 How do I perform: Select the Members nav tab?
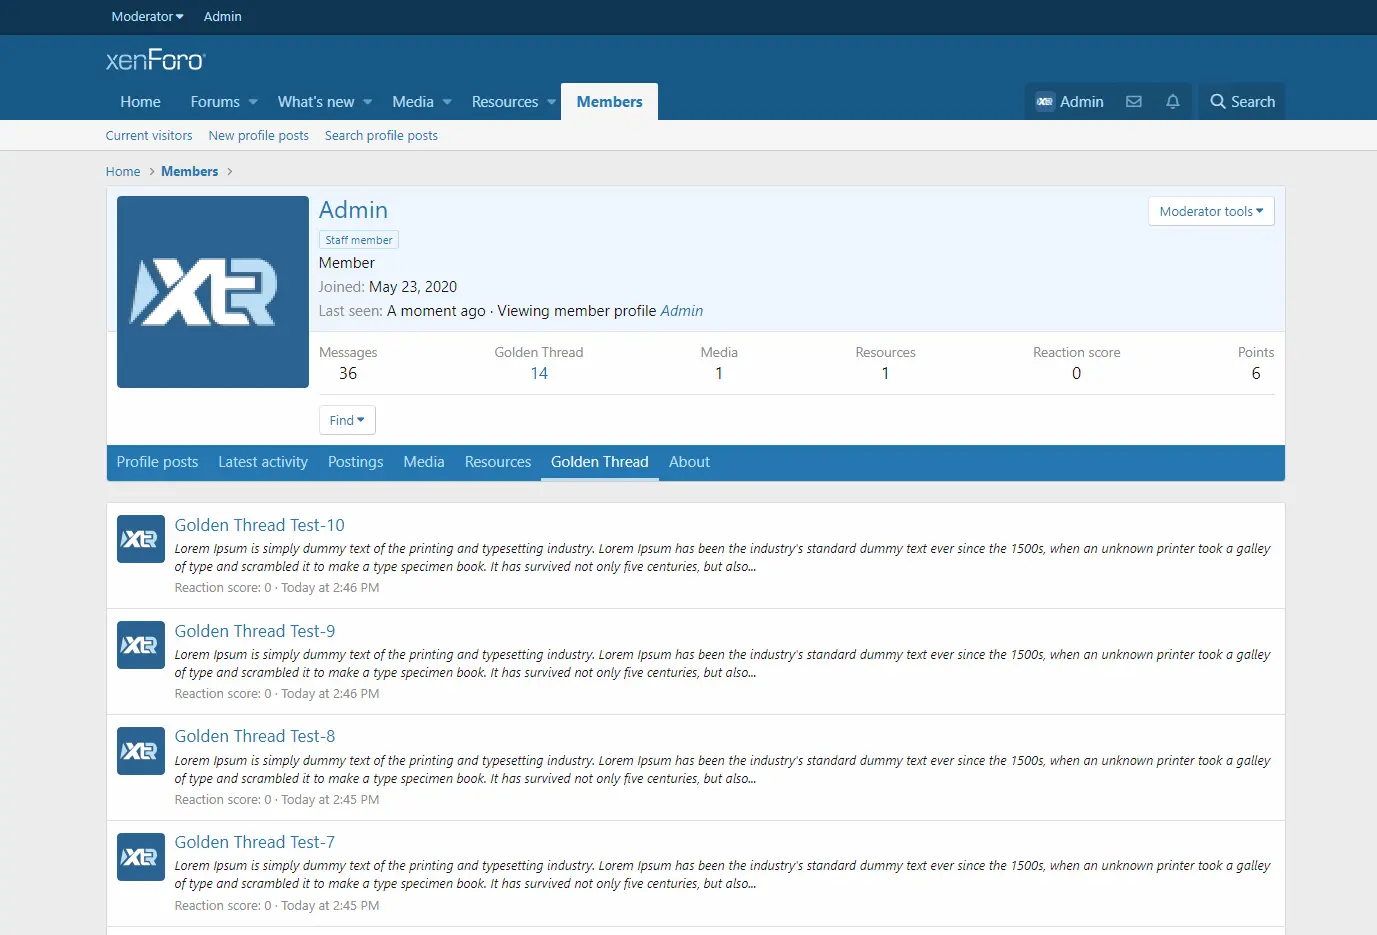(610, 102)
